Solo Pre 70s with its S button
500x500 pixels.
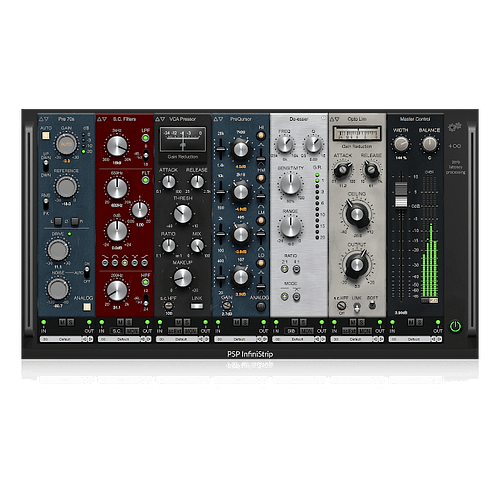pyautogui.click(x=70, y=322)
